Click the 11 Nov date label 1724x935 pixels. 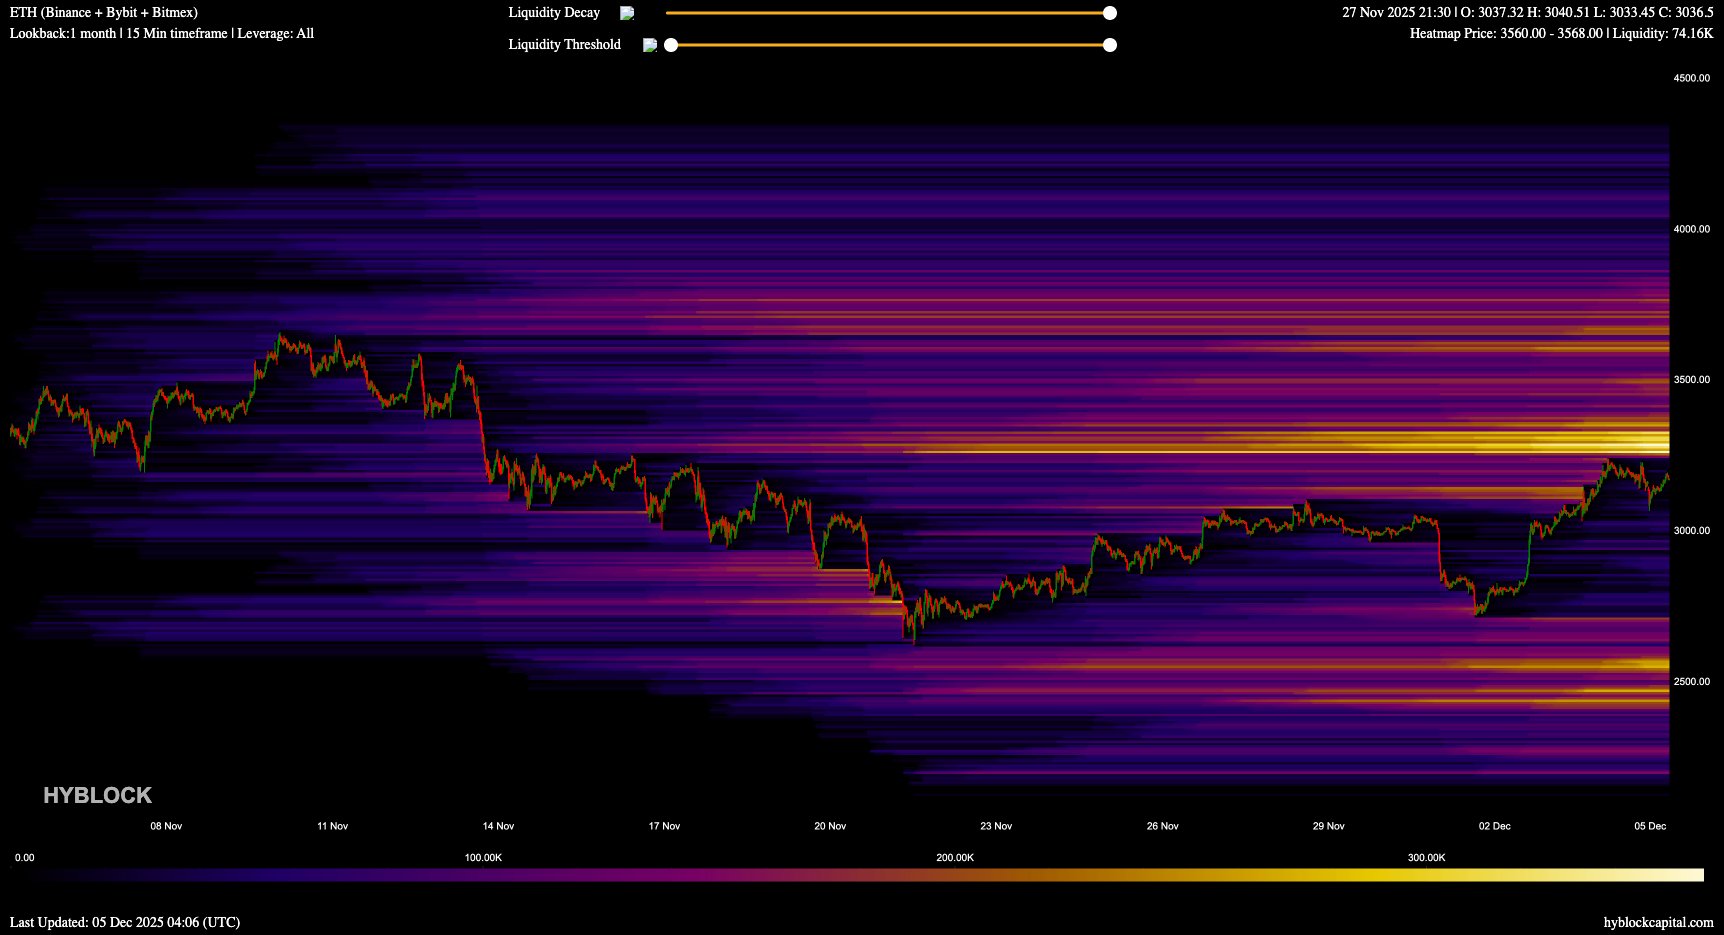click(x=332, y=826)
